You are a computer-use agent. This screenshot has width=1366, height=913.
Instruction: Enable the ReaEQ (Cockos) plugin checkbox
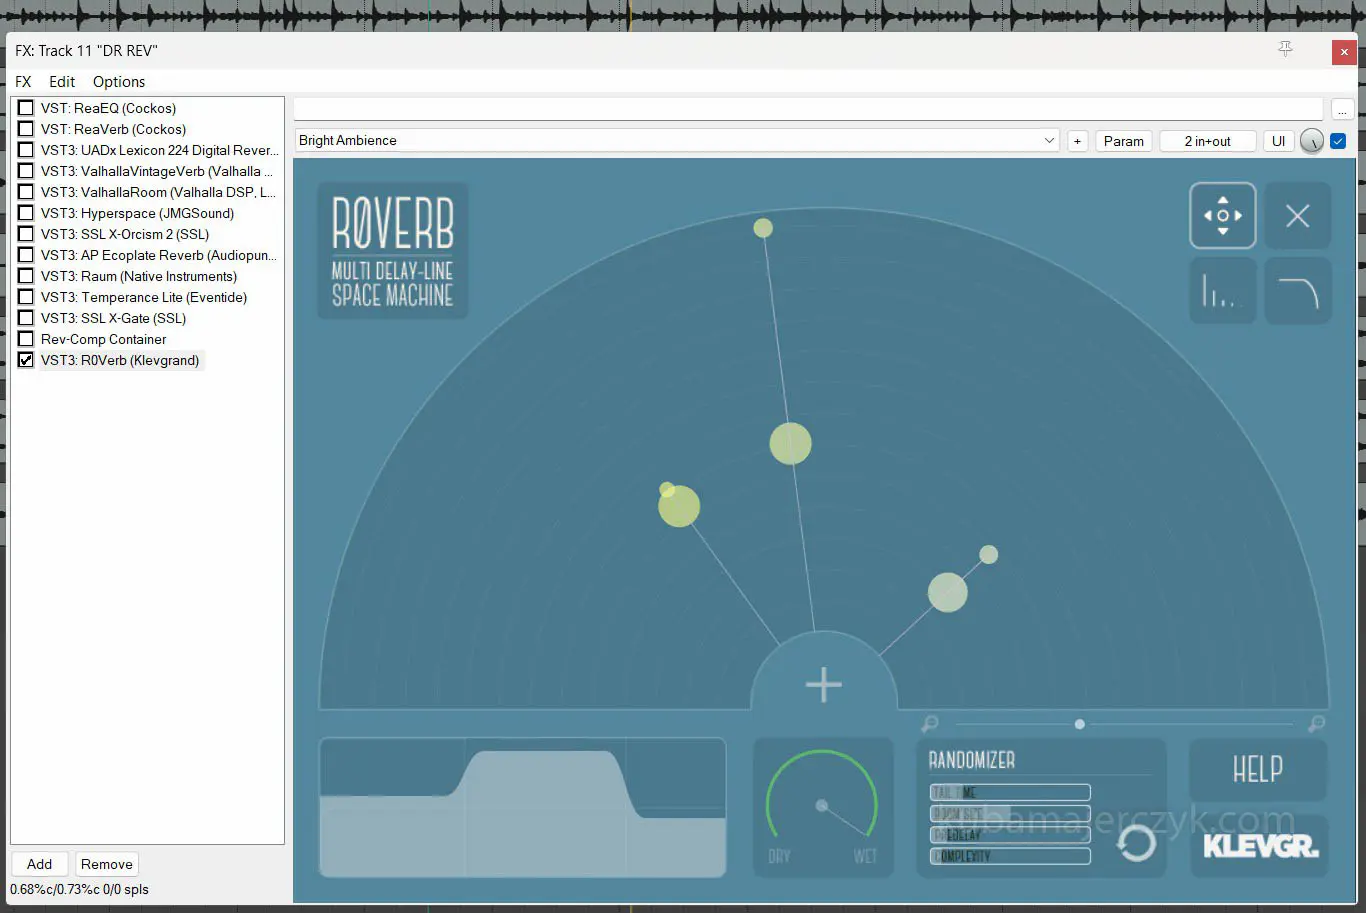coord(26,108)
